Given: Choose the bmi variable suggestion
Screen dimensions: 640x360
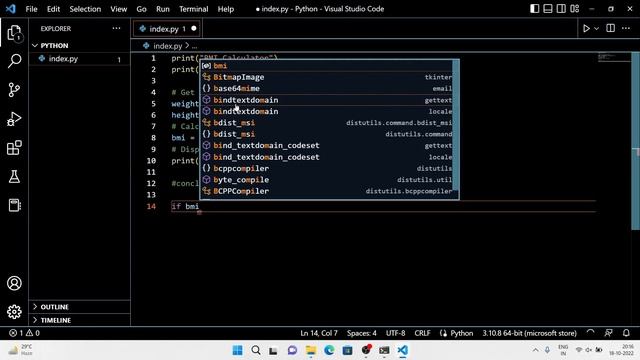Looking at the screenshot, I should coord(326,66).
